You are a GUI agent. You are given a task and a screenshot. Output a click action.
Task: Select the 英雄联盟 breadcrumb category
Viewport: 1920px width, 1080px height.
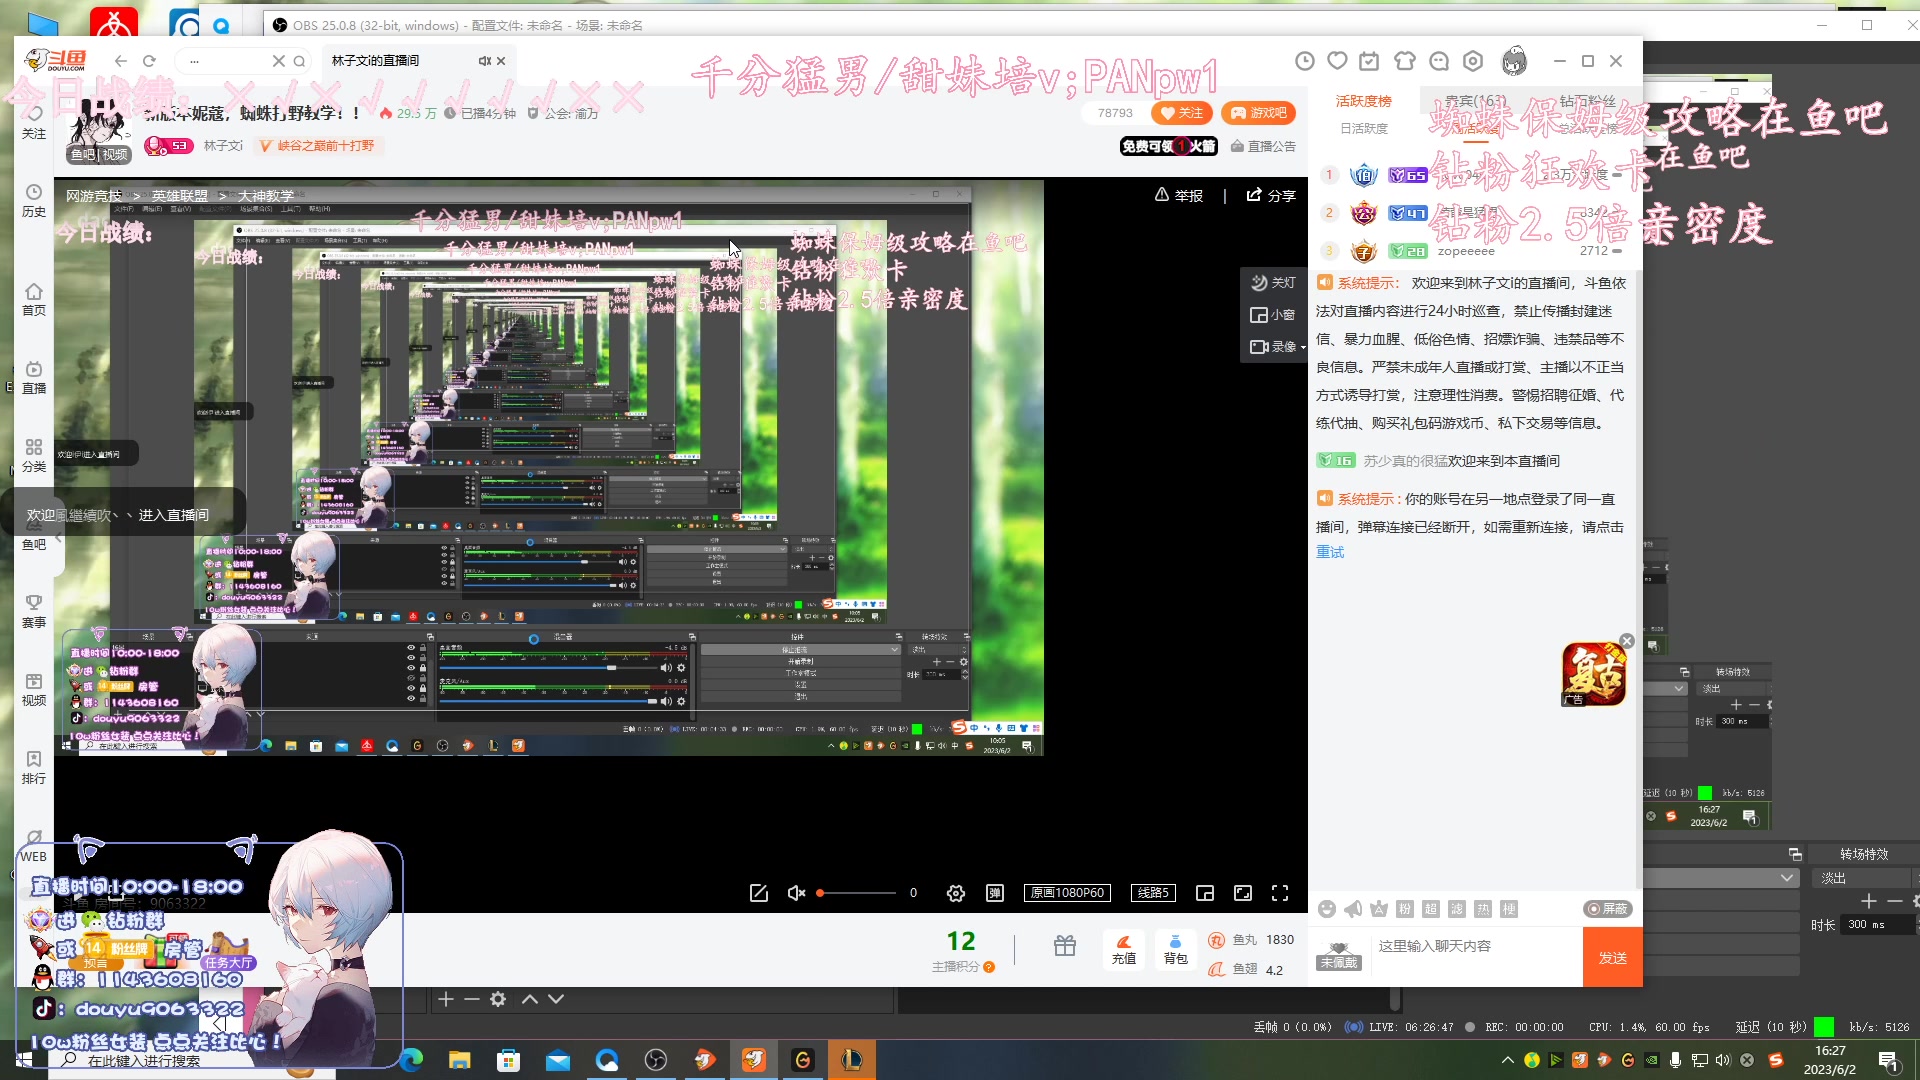(178, 195)
